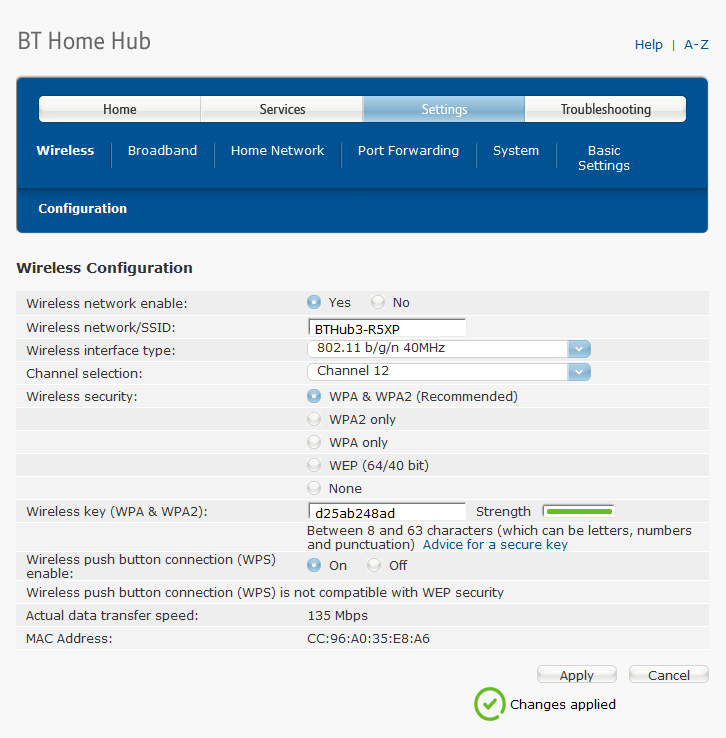Click the key Strength indicator bar

[x=579, y=511]
